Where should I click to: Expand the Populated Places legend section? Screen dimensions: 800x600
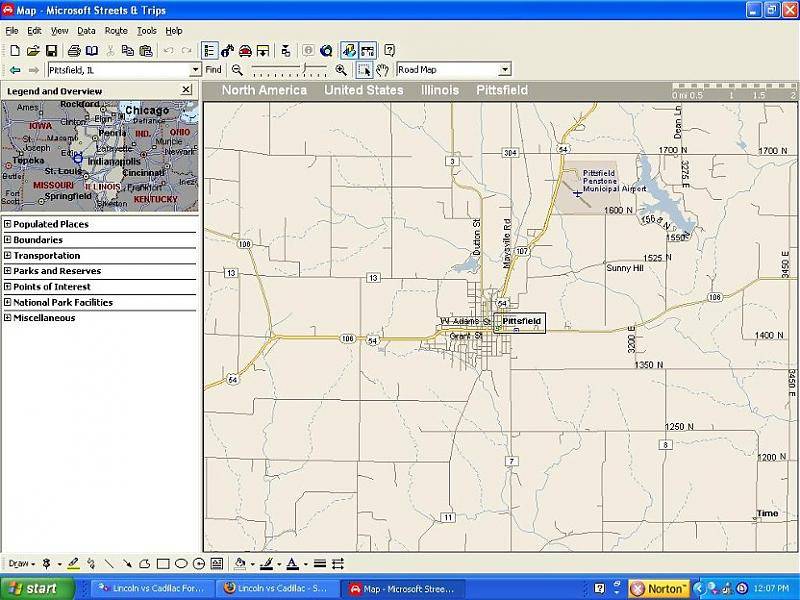click(8, 224)
